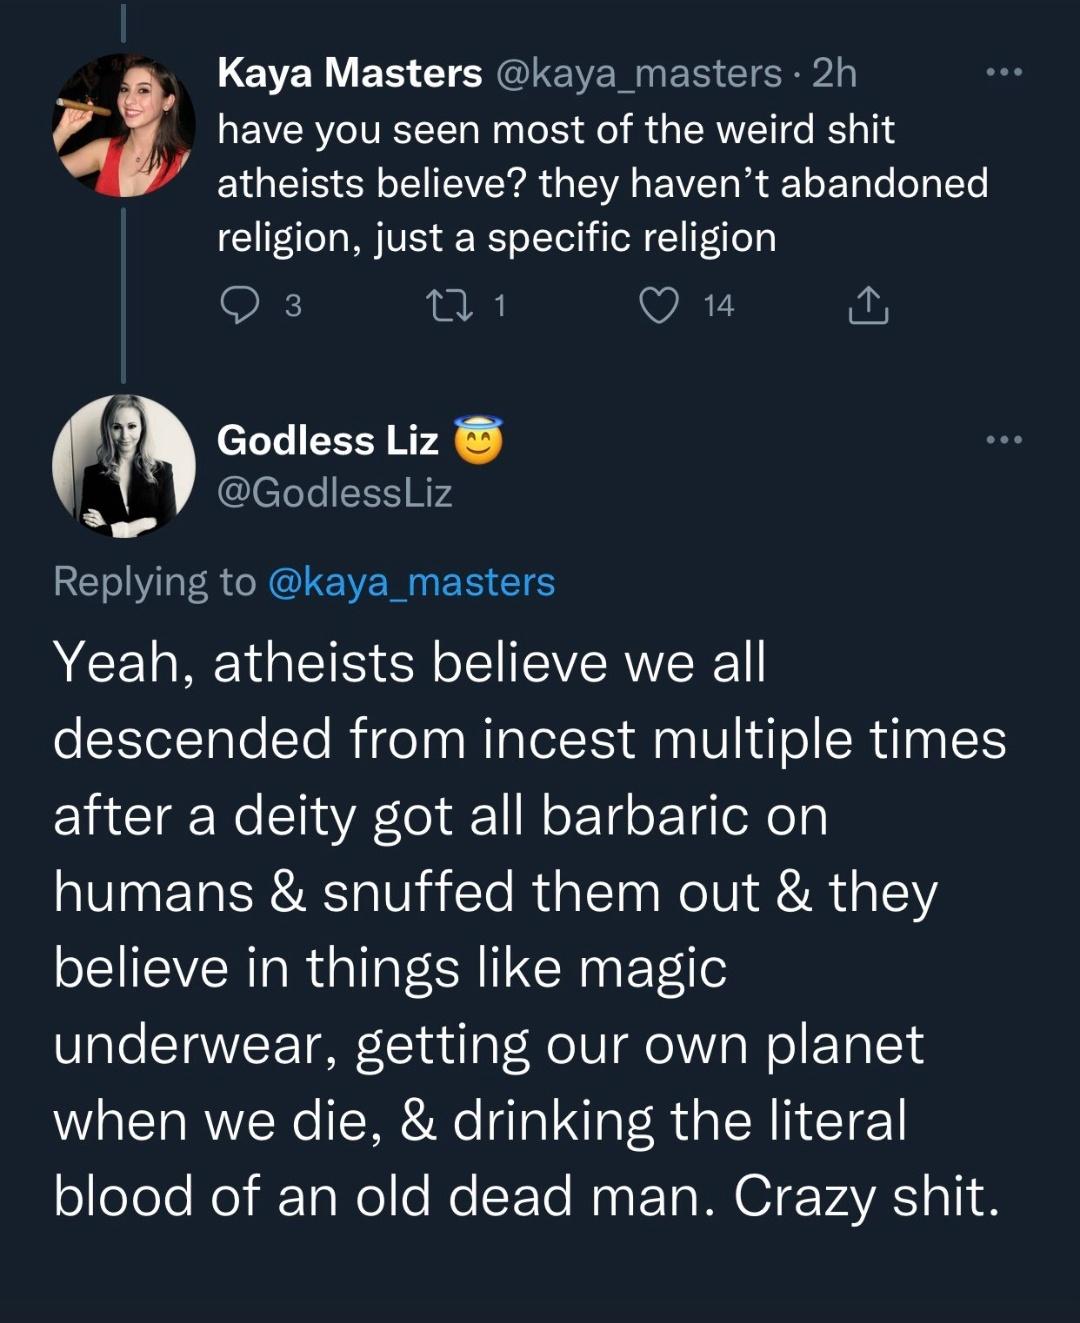The height and width of the screenshot is (1323, 1080).
Task: Open Kaya's tweet text about atheists
Action: click(x=600, y=184)
